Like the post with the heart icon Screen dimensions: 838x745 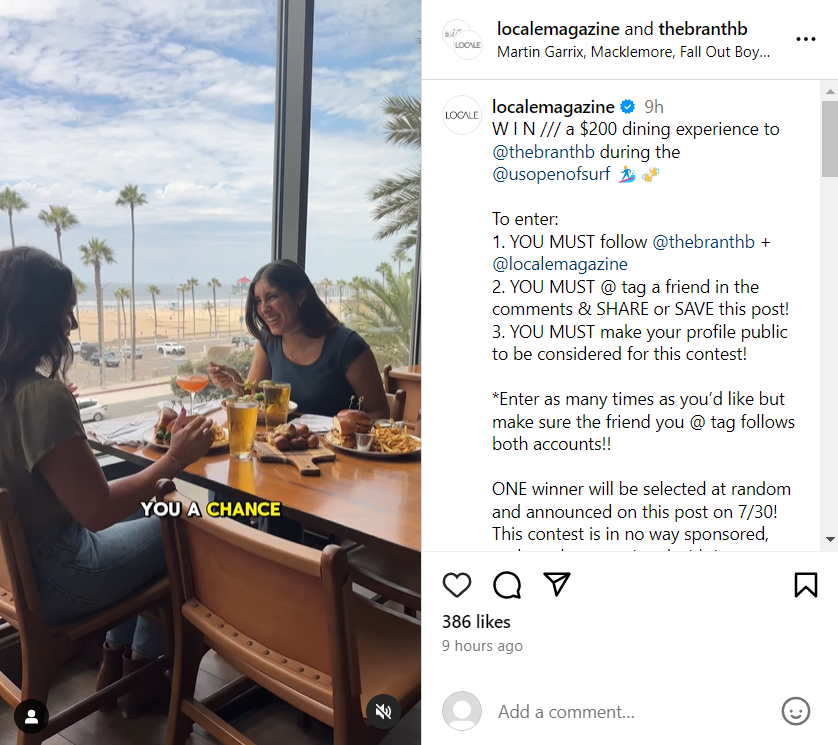pyautogui.click(x=457, y=585)
